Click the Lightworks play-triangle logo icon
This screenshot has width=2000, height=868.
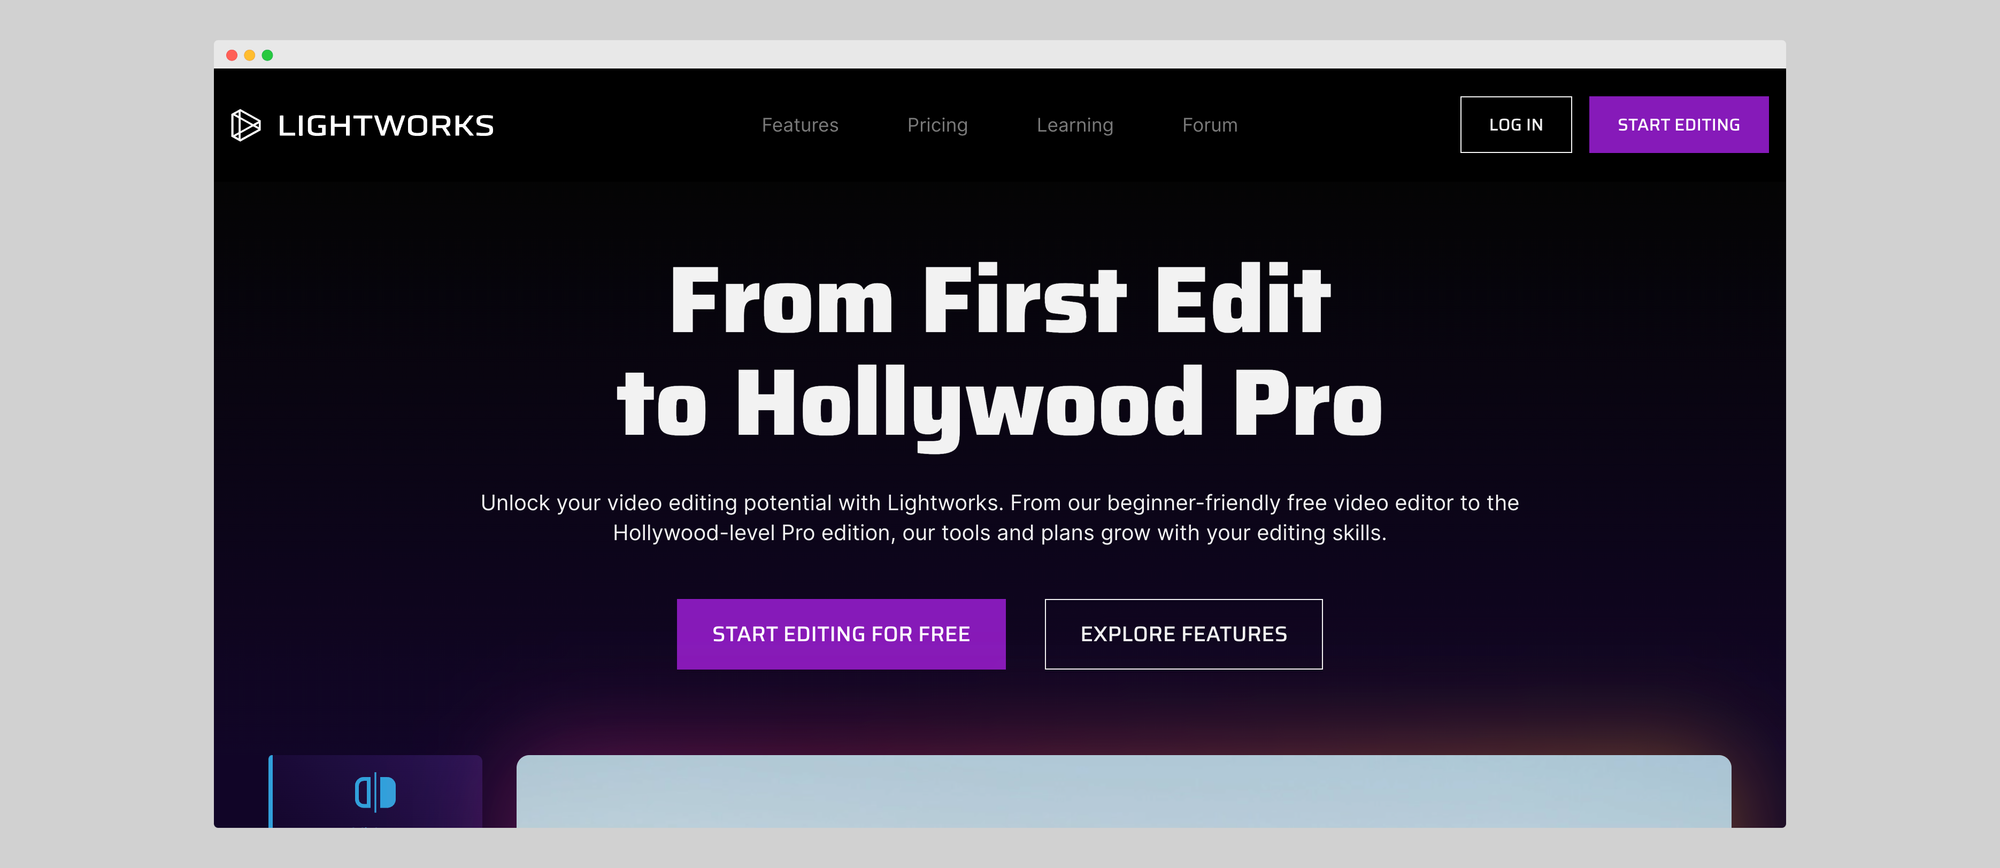coord(245,125)
